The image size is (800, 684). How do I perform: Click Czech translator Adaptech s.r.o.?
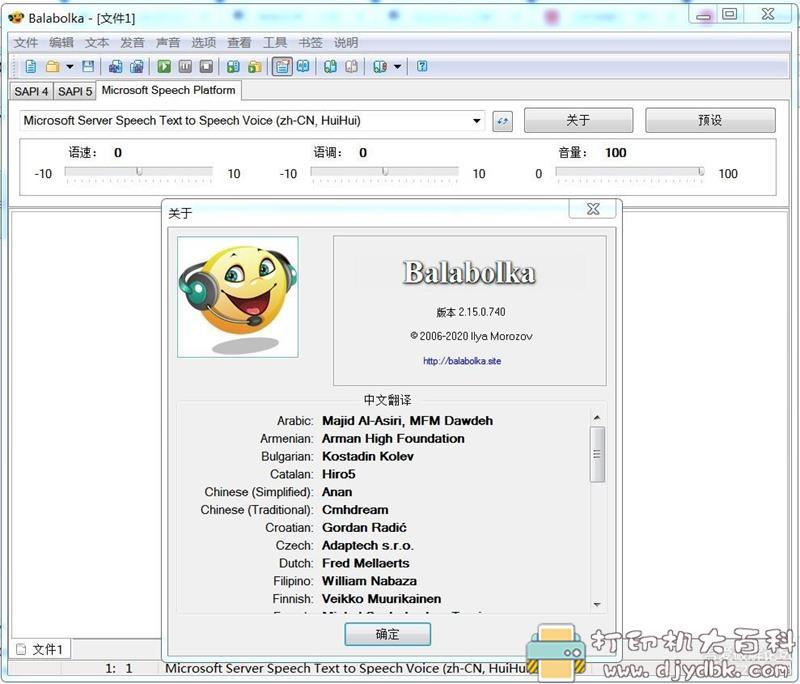[x=368, y=546]
